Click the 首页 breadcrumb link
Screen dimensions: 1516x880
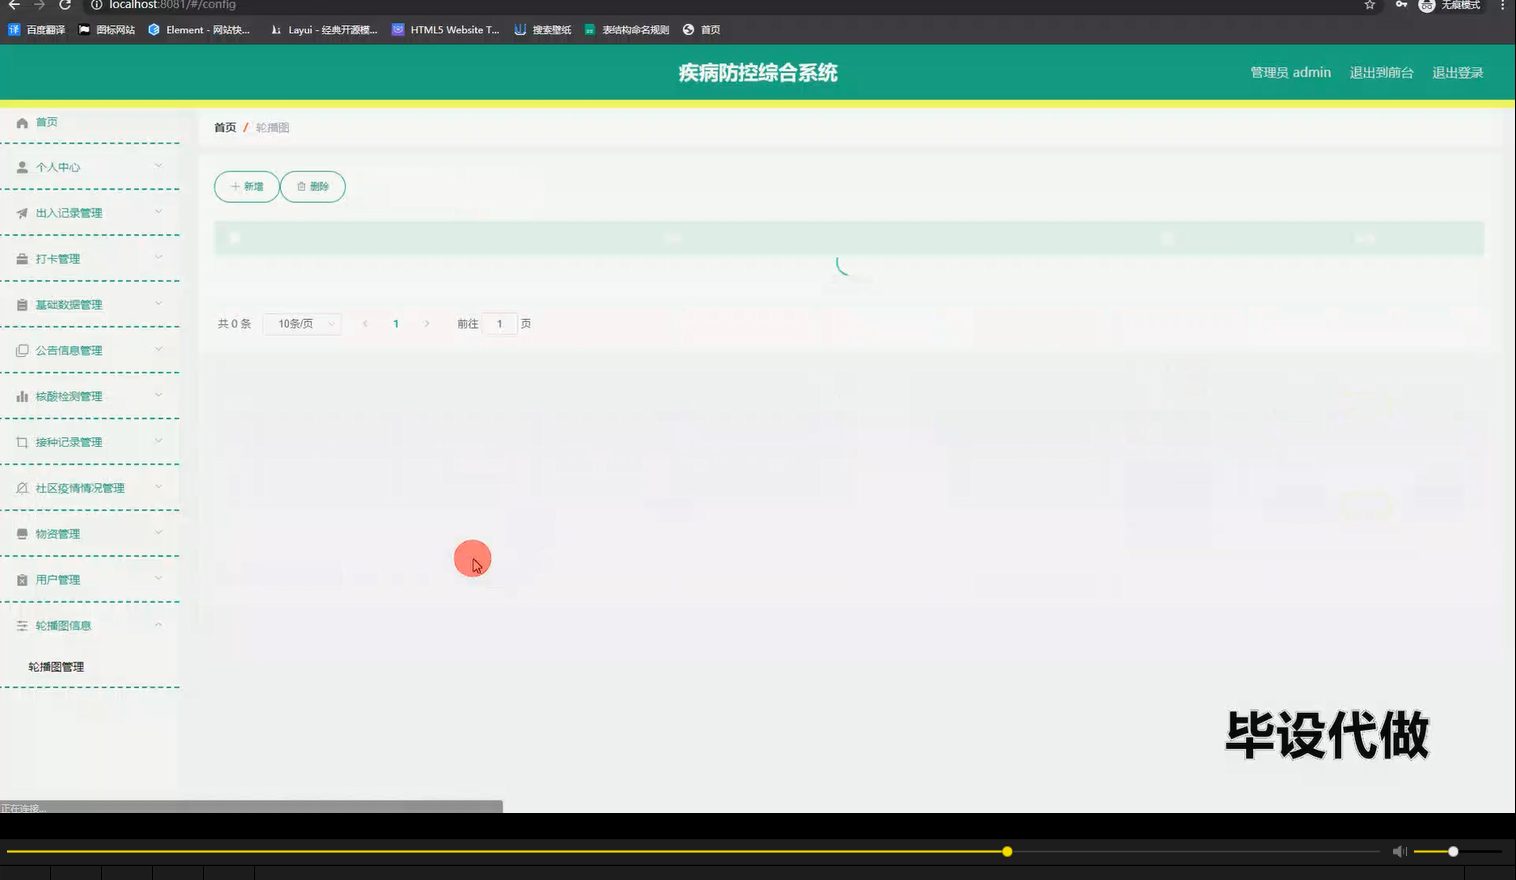tap(225, 128)
